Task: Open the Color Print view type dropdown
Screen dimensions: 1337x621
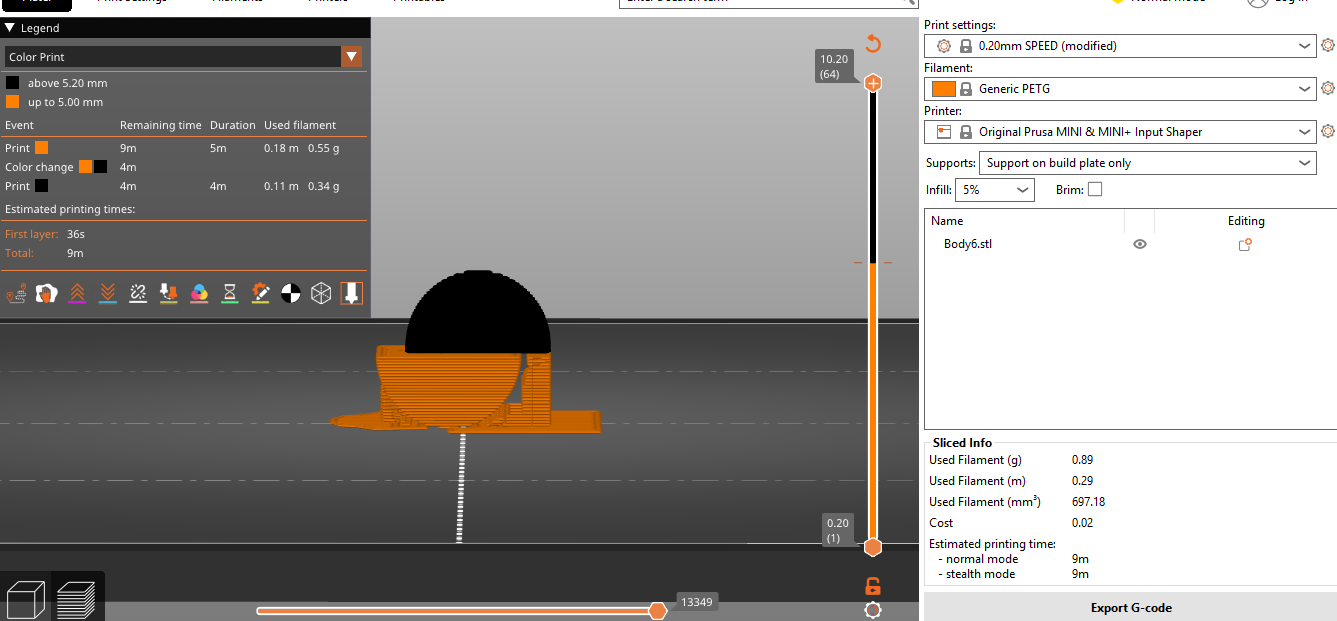Action: pyautogui.click(x=183, y=57)
